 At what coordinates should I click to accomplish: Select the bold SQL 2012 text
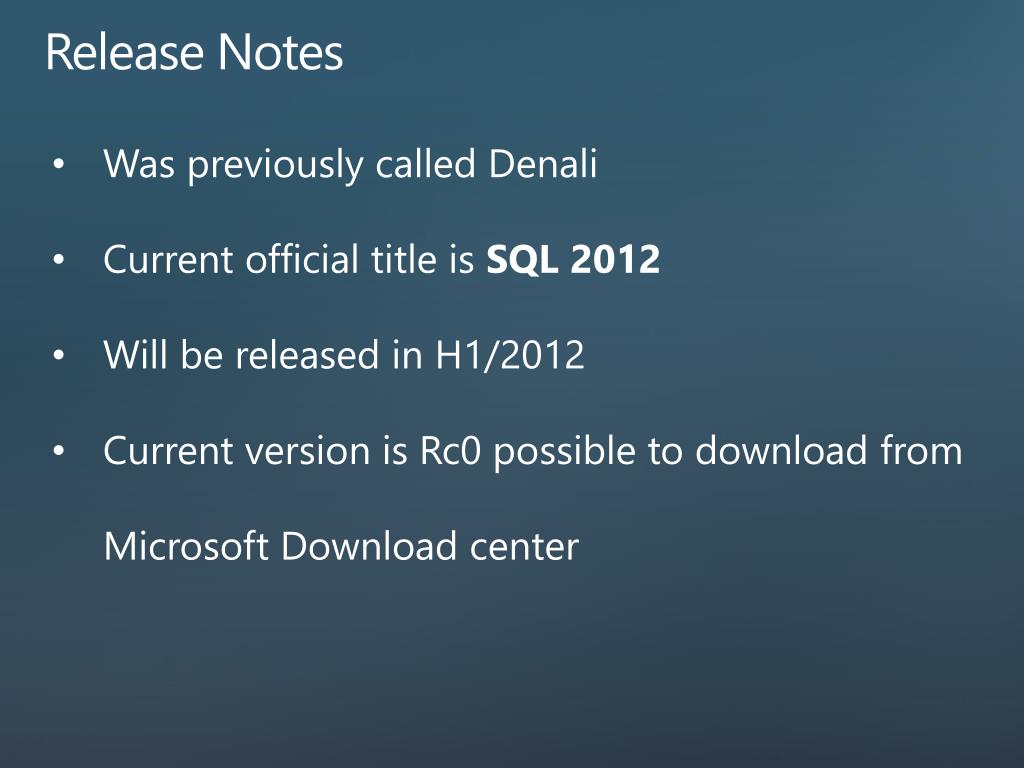573,259
